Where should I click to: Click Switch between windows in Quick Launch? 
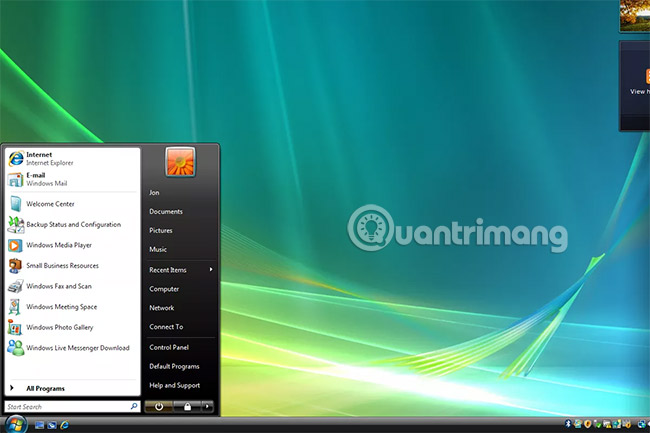(x=52, y=425)
